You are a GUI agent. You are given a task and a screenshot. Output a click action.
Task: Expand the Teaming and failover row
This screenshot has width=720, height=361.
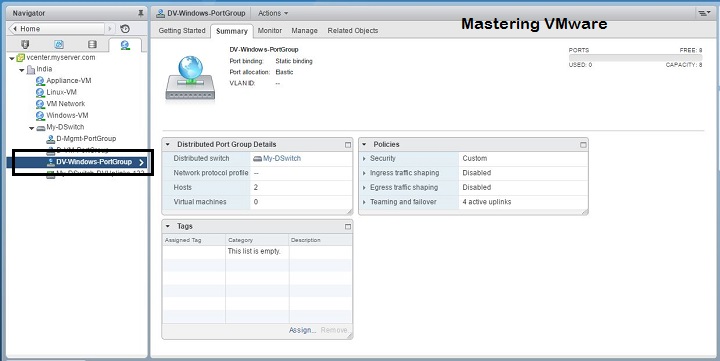pyautogui.click(x=365, y=202)
